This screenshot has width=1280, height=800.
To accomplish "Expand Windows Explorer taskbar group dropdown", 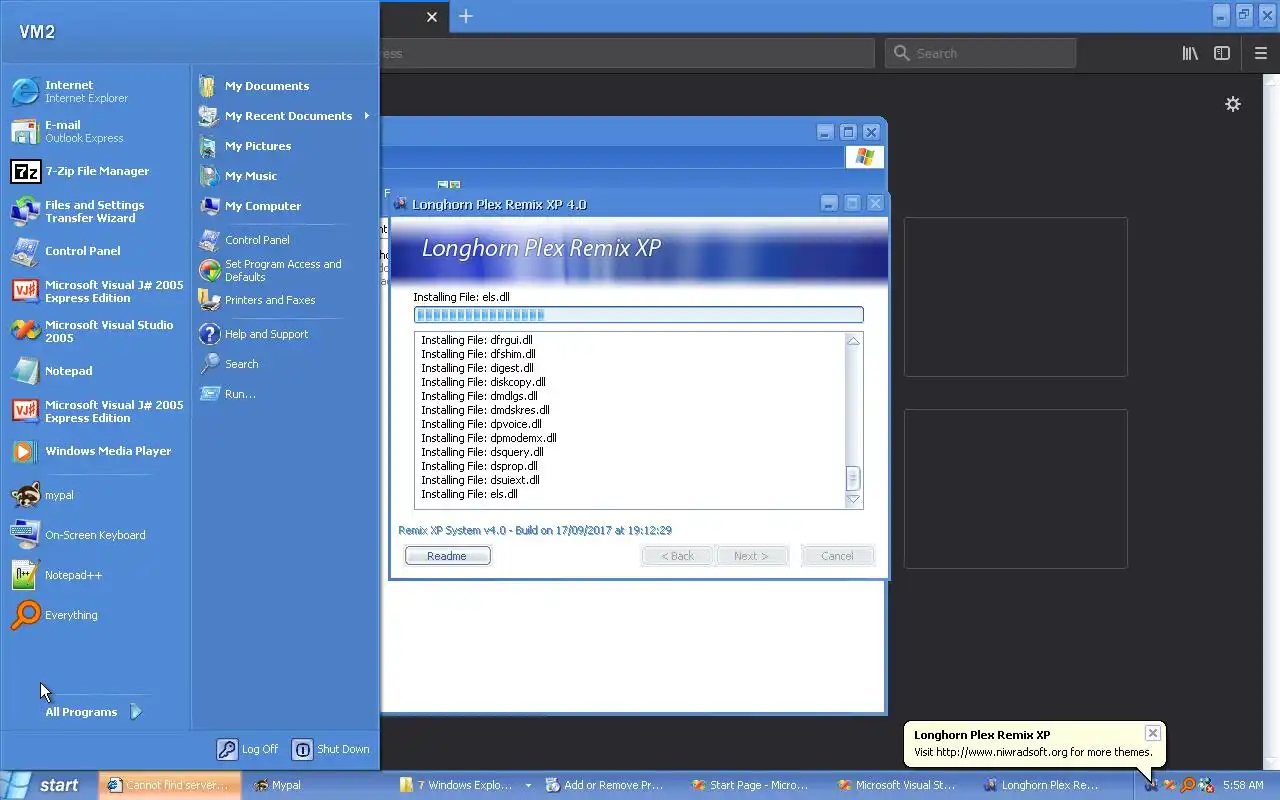I will [528, 786].
